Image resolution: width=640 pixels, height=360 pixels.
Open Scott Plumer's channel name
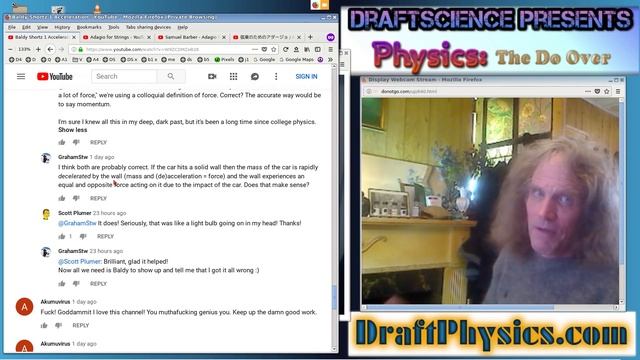tap(74, 213)
